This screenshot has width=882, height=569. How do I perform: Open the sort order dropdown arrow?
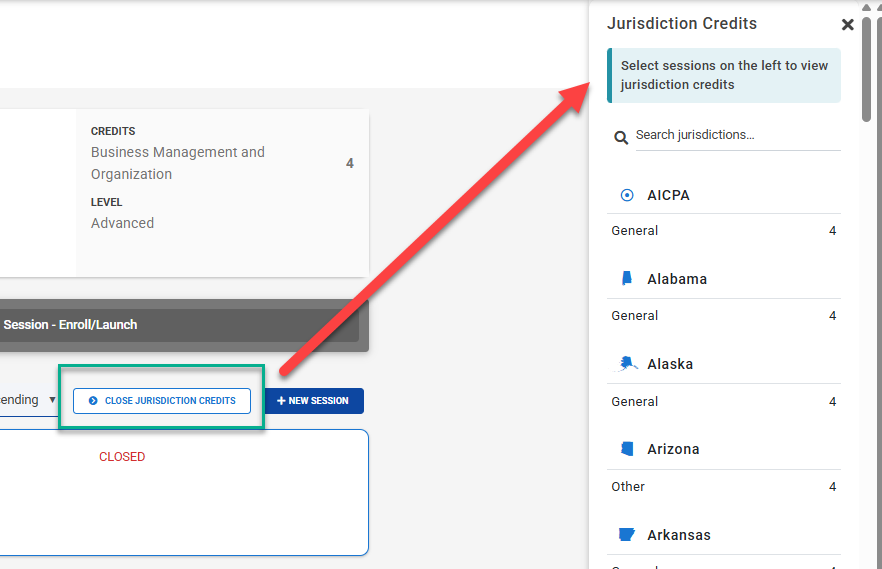pos(52,400)
